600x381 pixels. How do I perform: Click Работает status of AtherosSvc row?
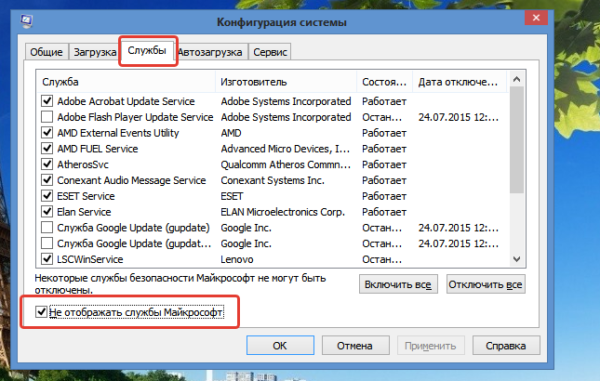point(384,164)
